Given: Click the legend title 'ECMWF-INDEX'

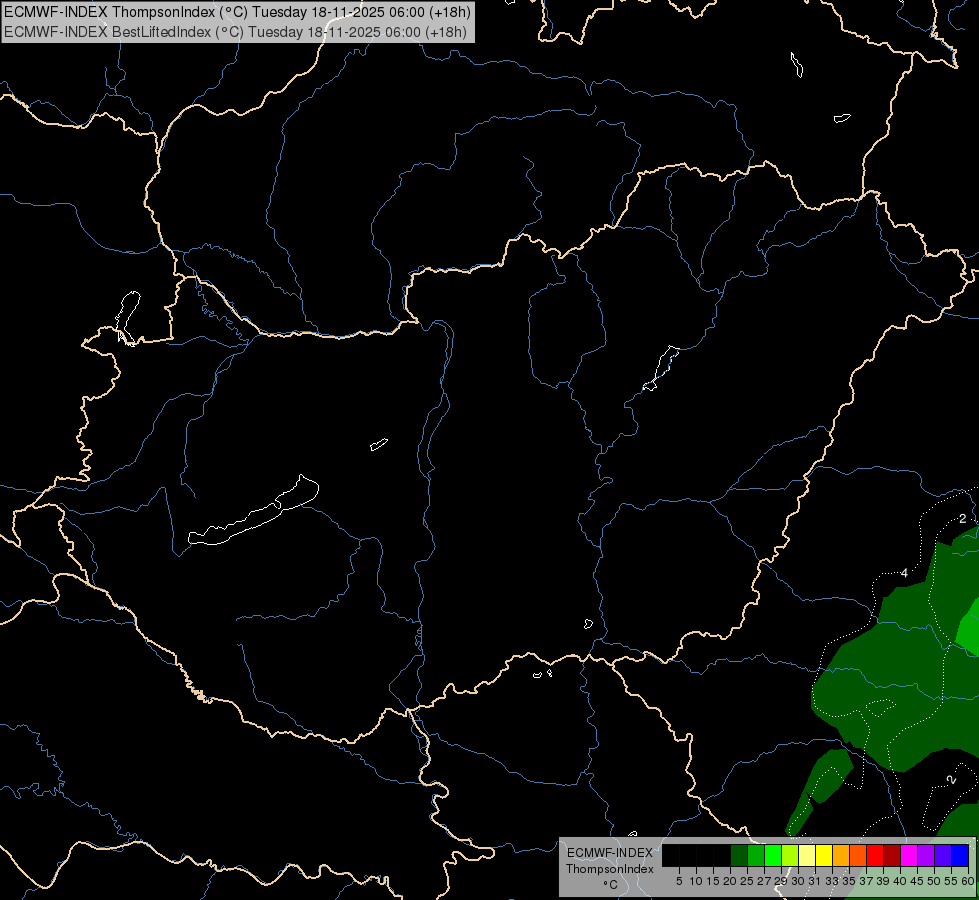Looking at the screenshot, I should pos(609,853).
